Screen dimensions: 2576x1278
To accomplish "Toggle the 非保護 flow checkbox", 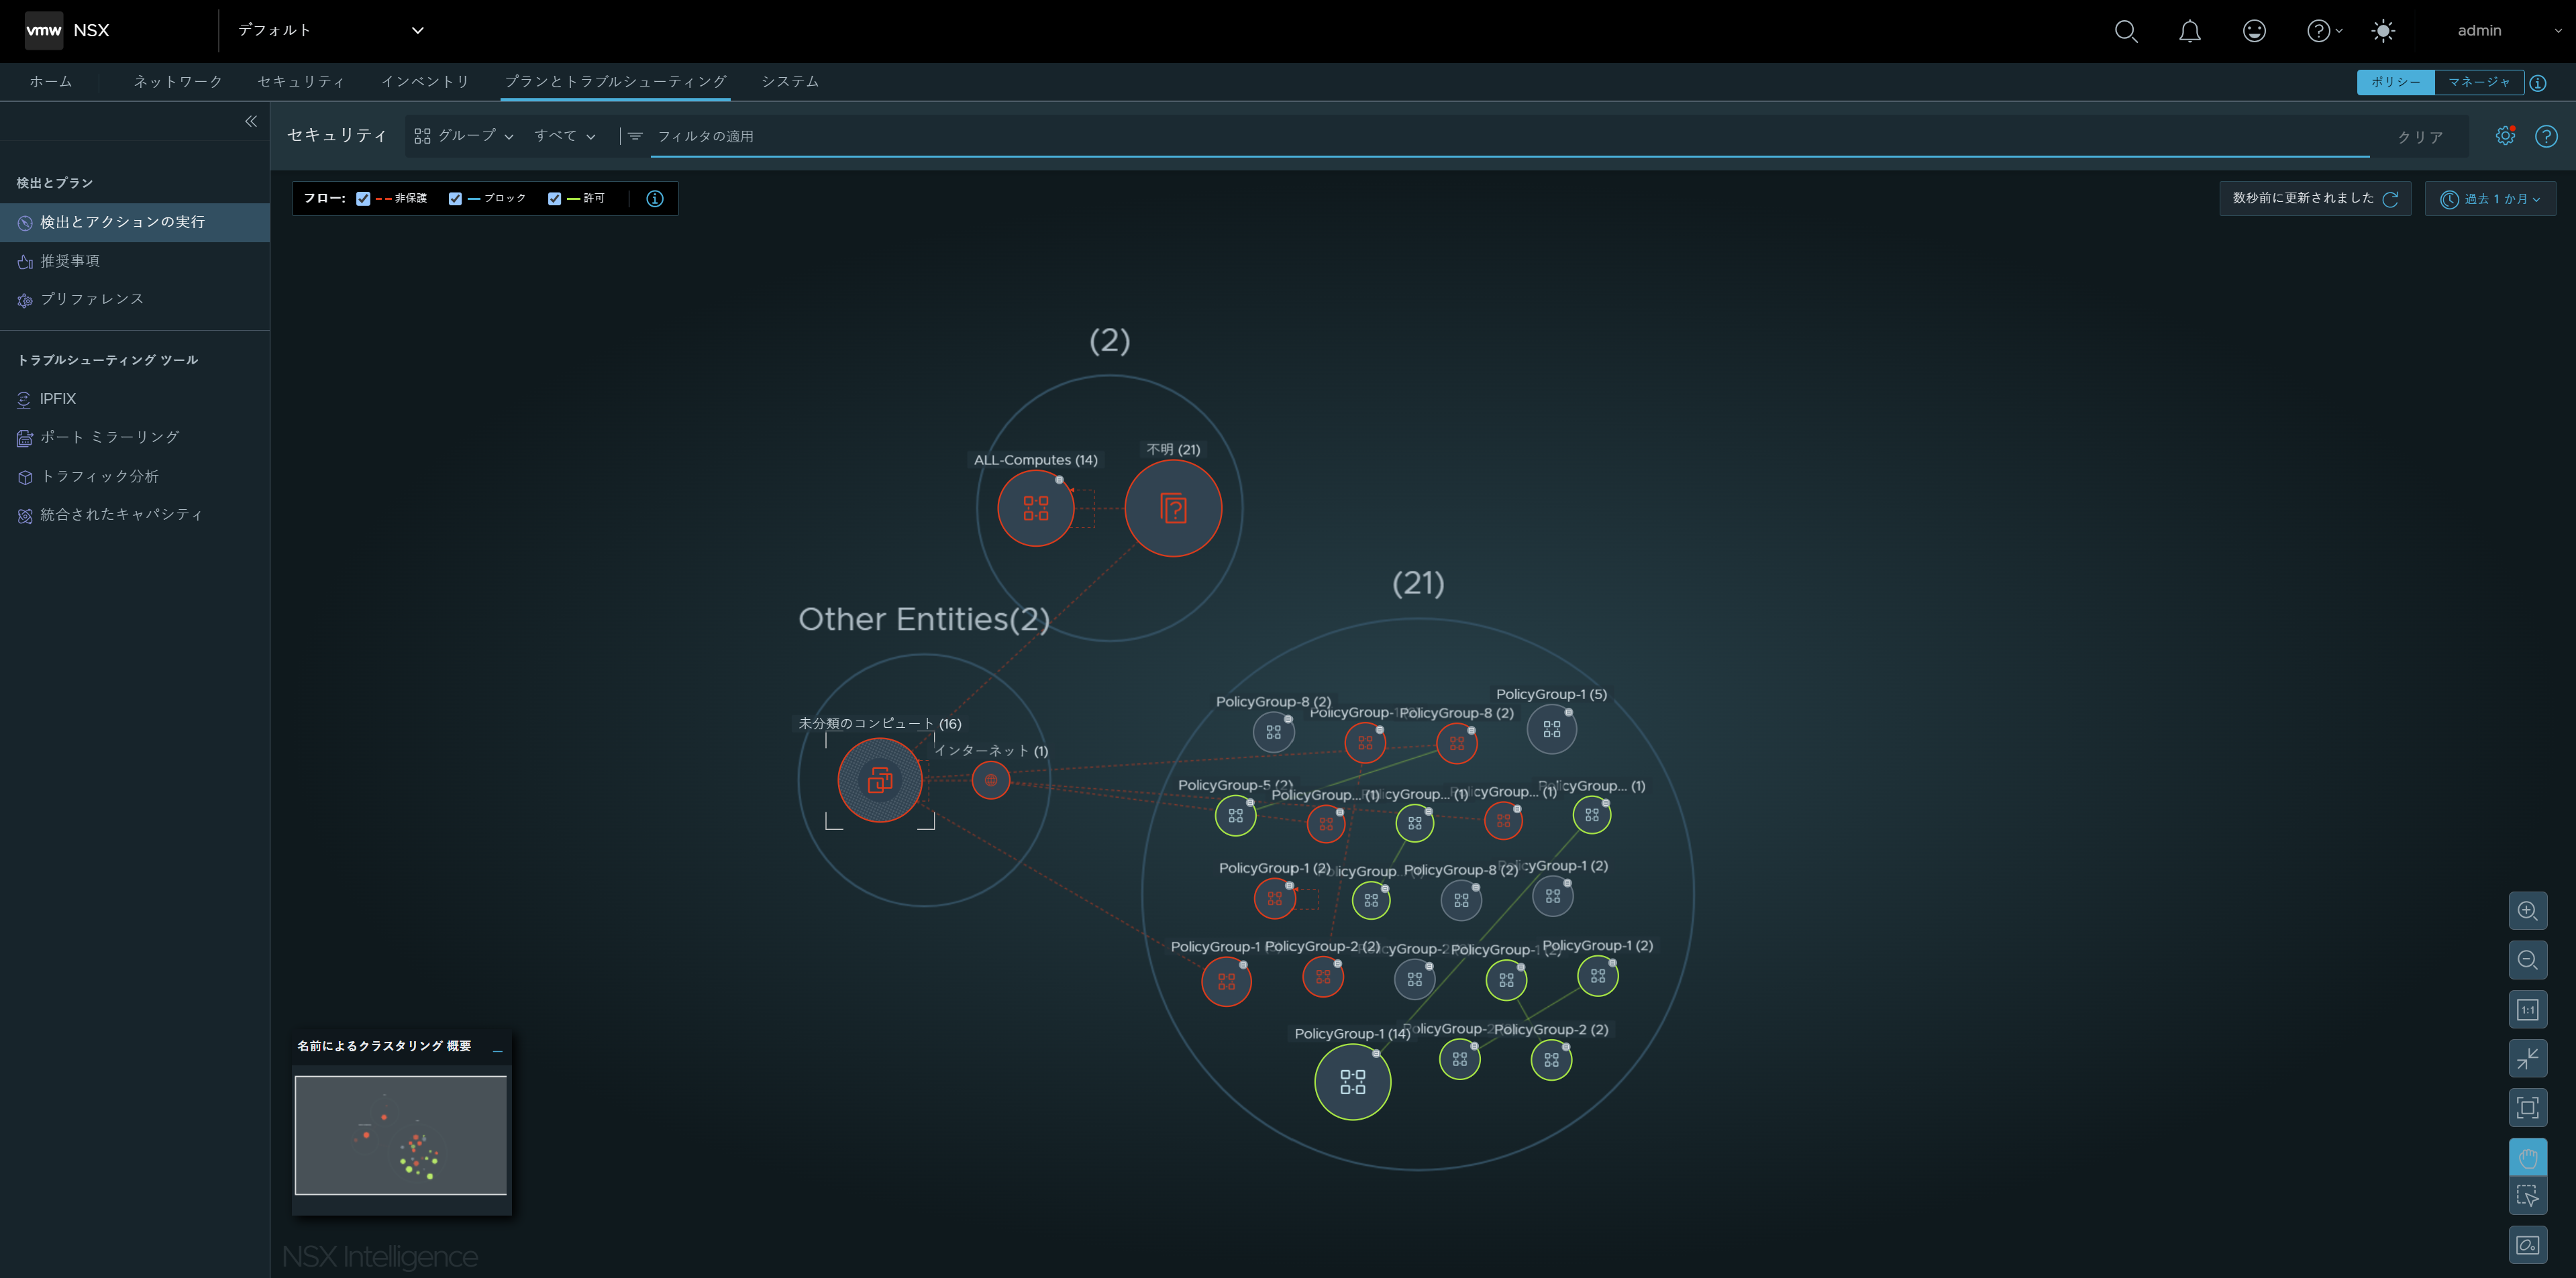I will [x=363, y=198].
